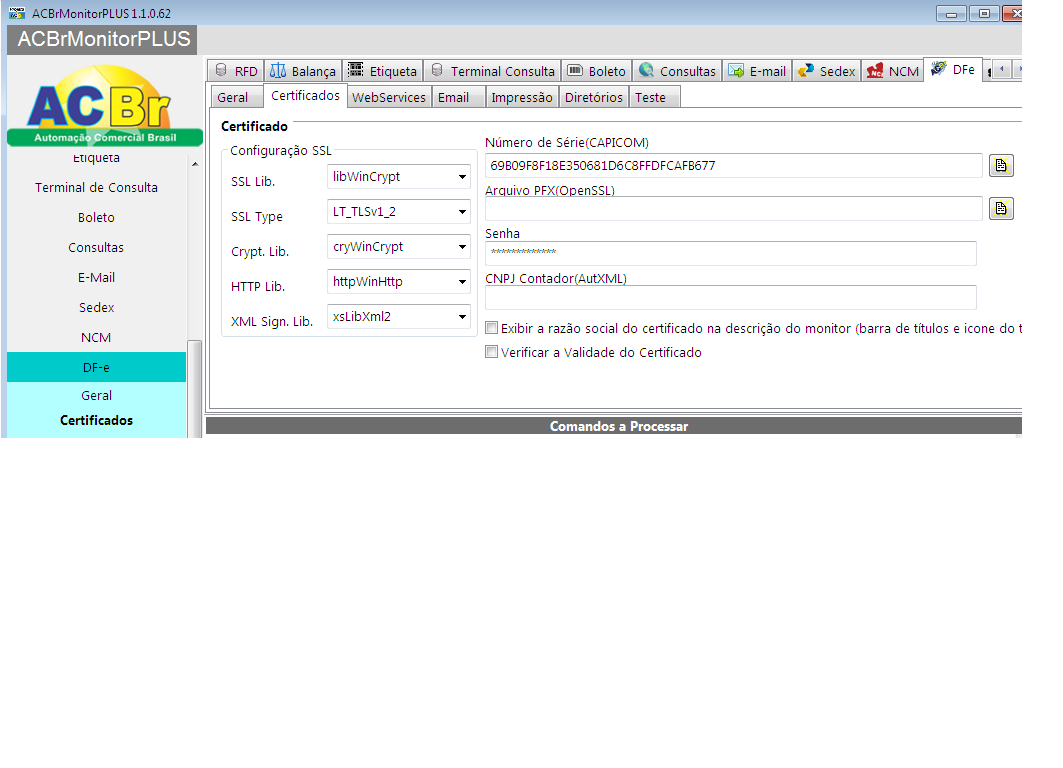1063x768 pixels.
Task: Click the Senha password field
Action: pos(731,253)
